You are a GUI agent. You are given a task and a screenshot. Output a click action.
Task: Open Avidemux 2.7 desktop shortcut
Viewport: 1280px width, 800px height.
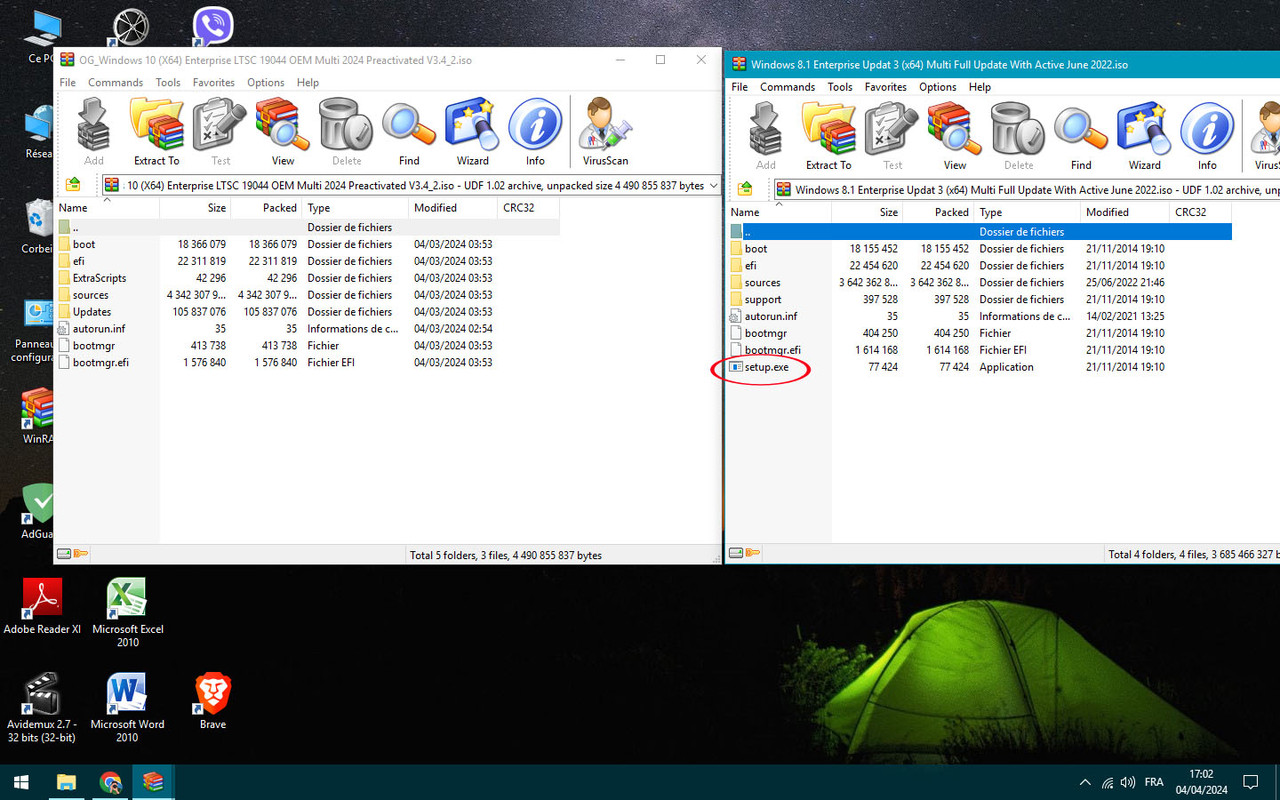click(42, 707)
